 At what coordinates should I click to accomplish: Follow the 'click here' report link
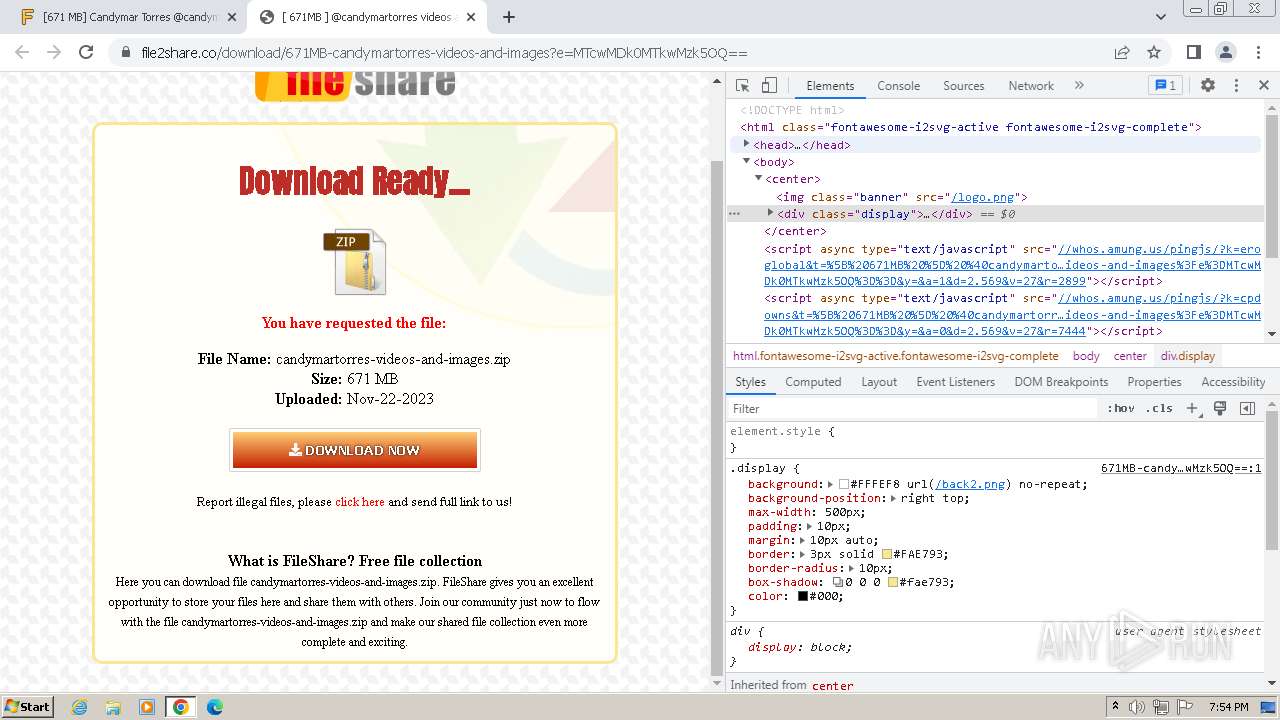(359, 502)
